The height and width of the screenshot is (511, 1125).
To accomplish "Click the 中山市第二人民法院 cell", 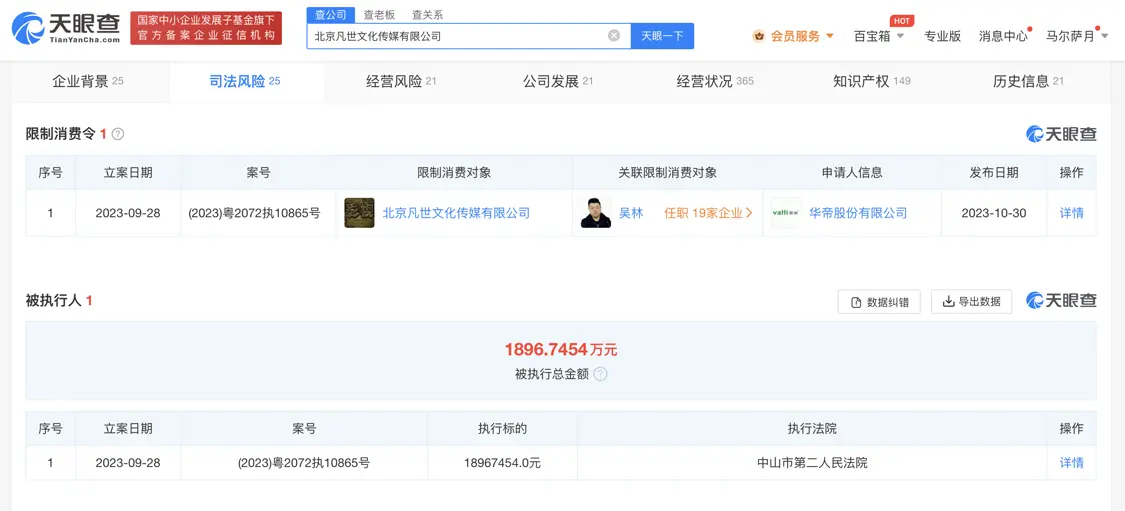I will [812, 463].
